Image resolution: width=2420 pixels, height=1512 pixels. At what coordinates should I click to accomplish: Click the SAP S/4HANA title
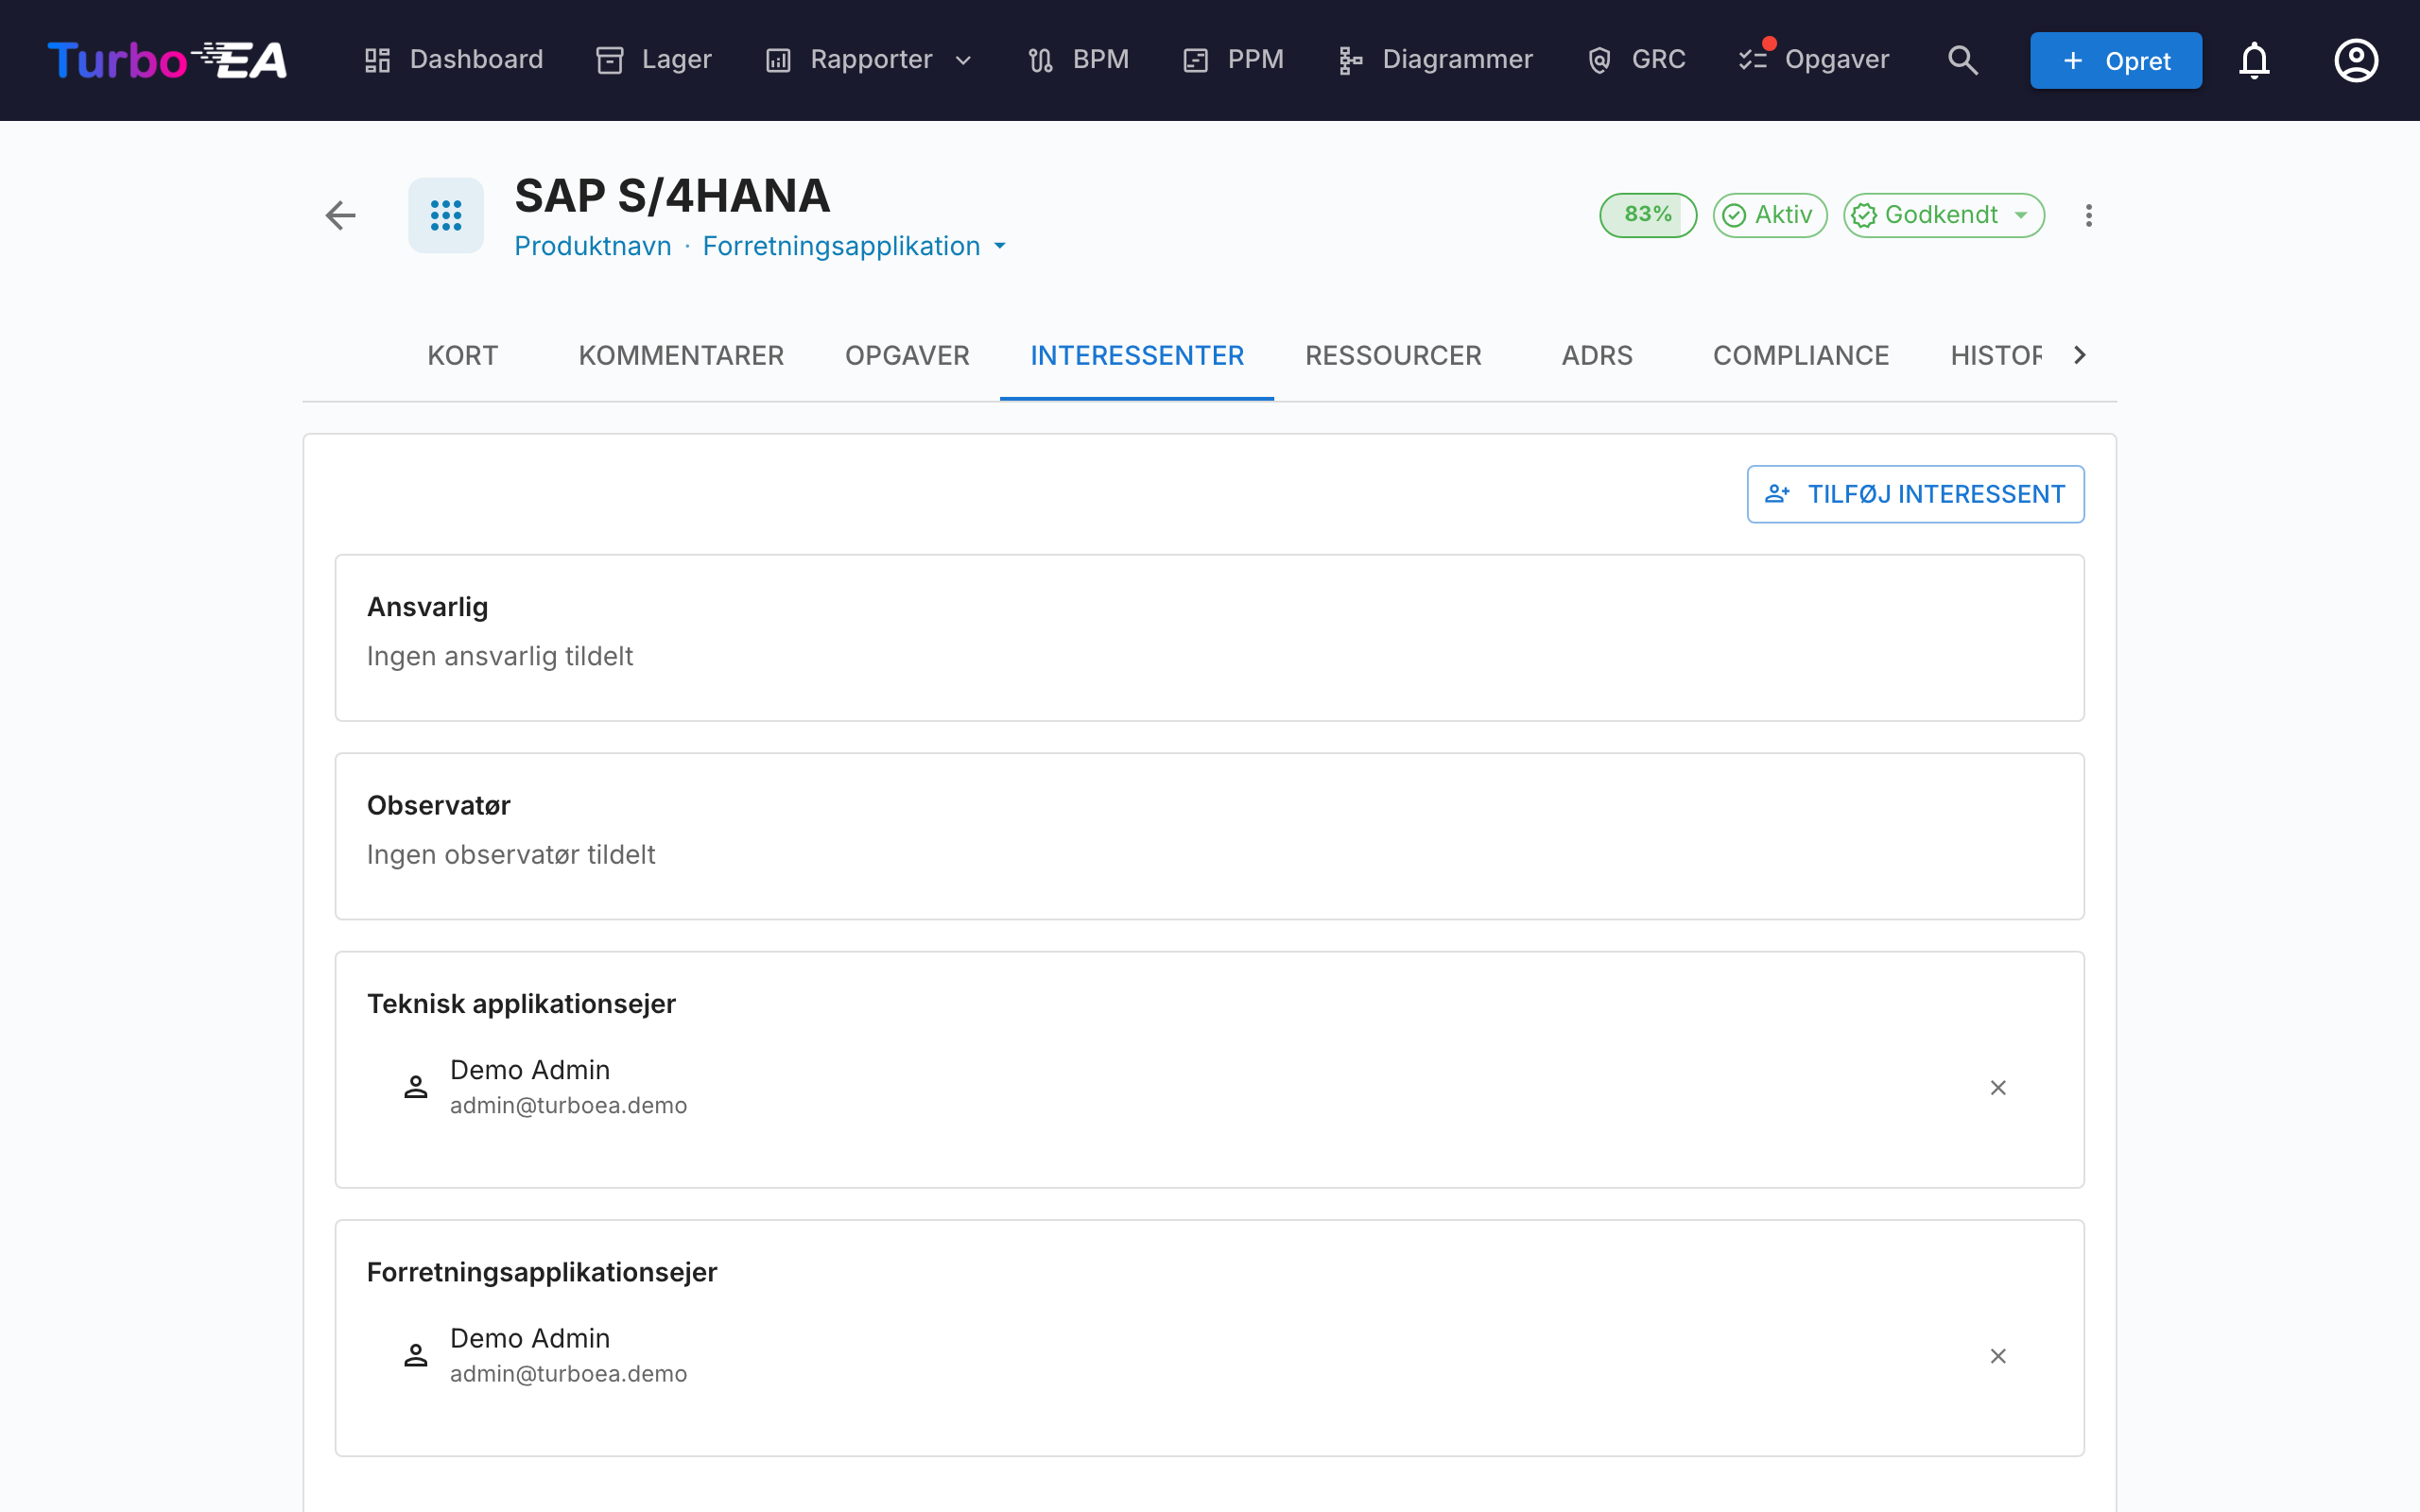tap(672, 195)
